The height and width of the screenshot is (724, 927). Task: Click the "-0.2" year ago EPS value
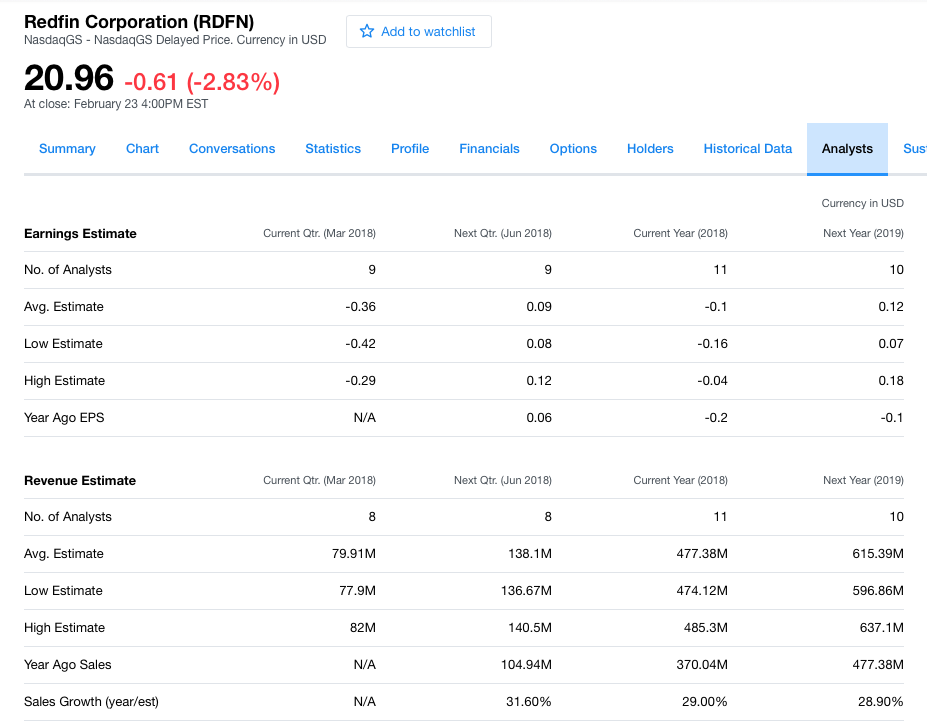pos(716,418)
